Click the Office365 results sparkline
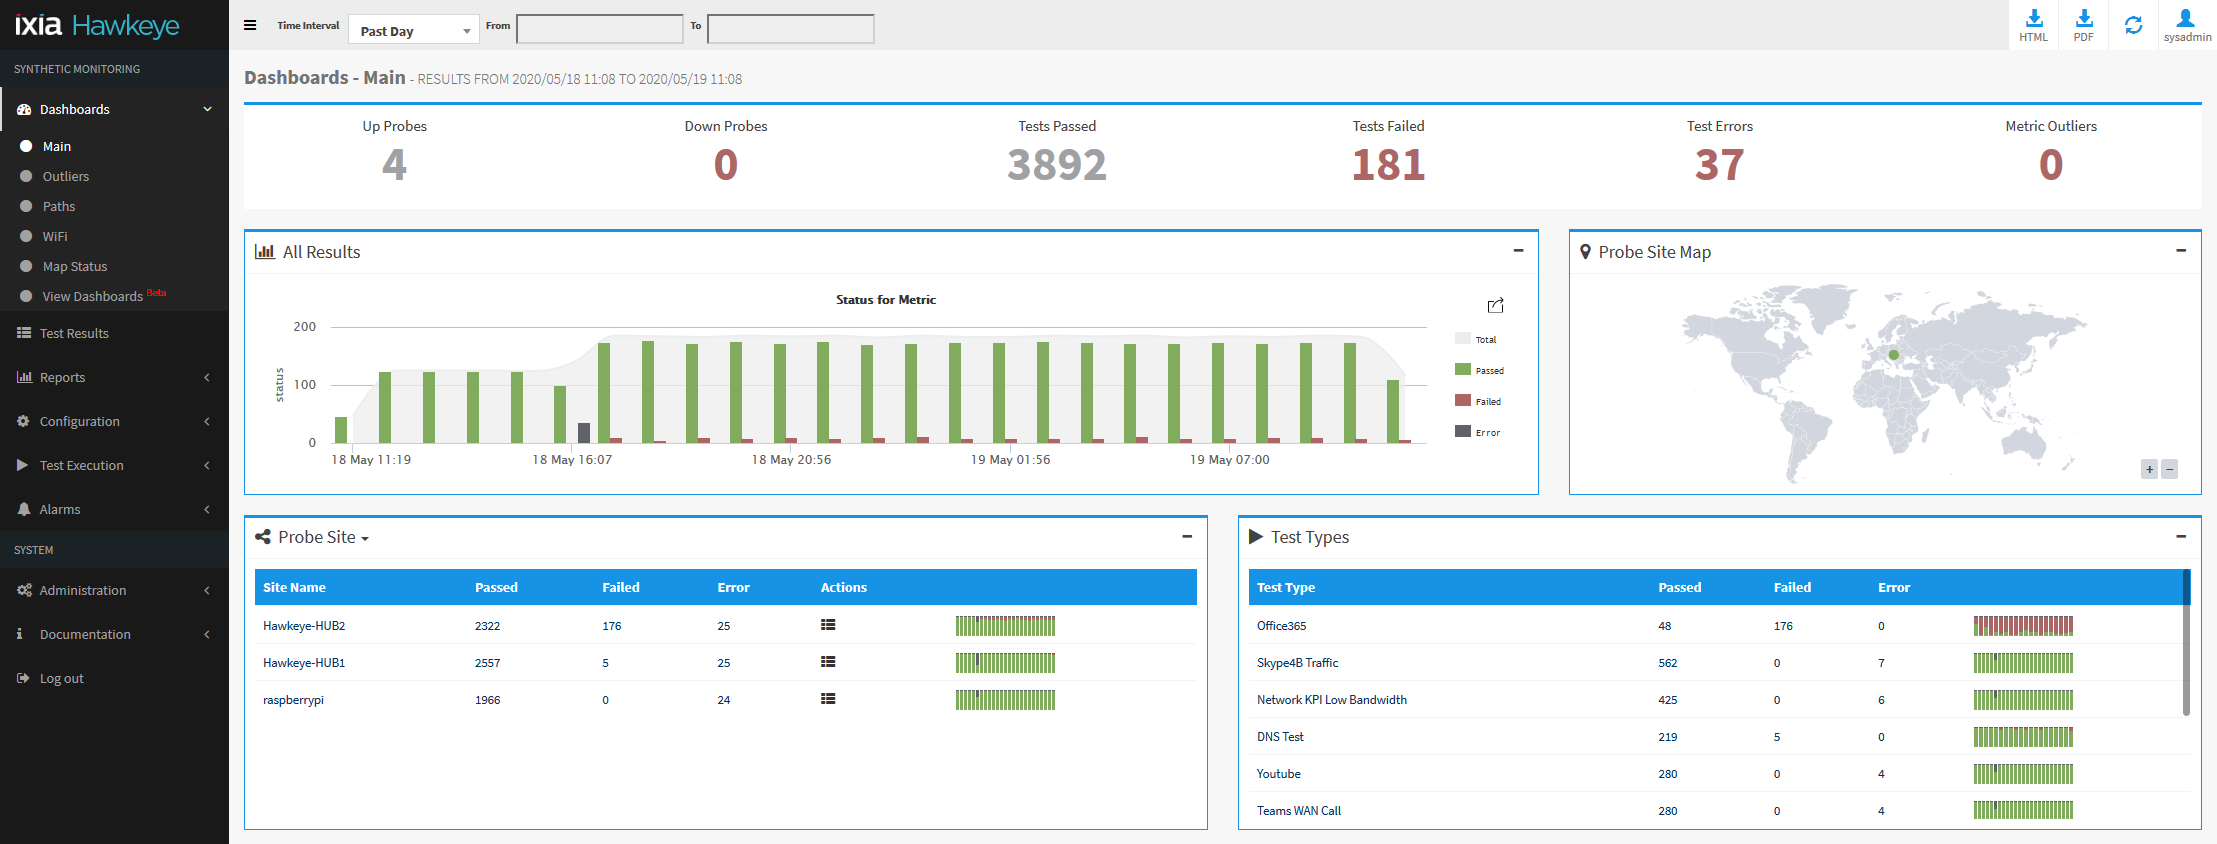Viewport: 2217px width, 844px height. pyautogui.click(x=2023, y=626)
